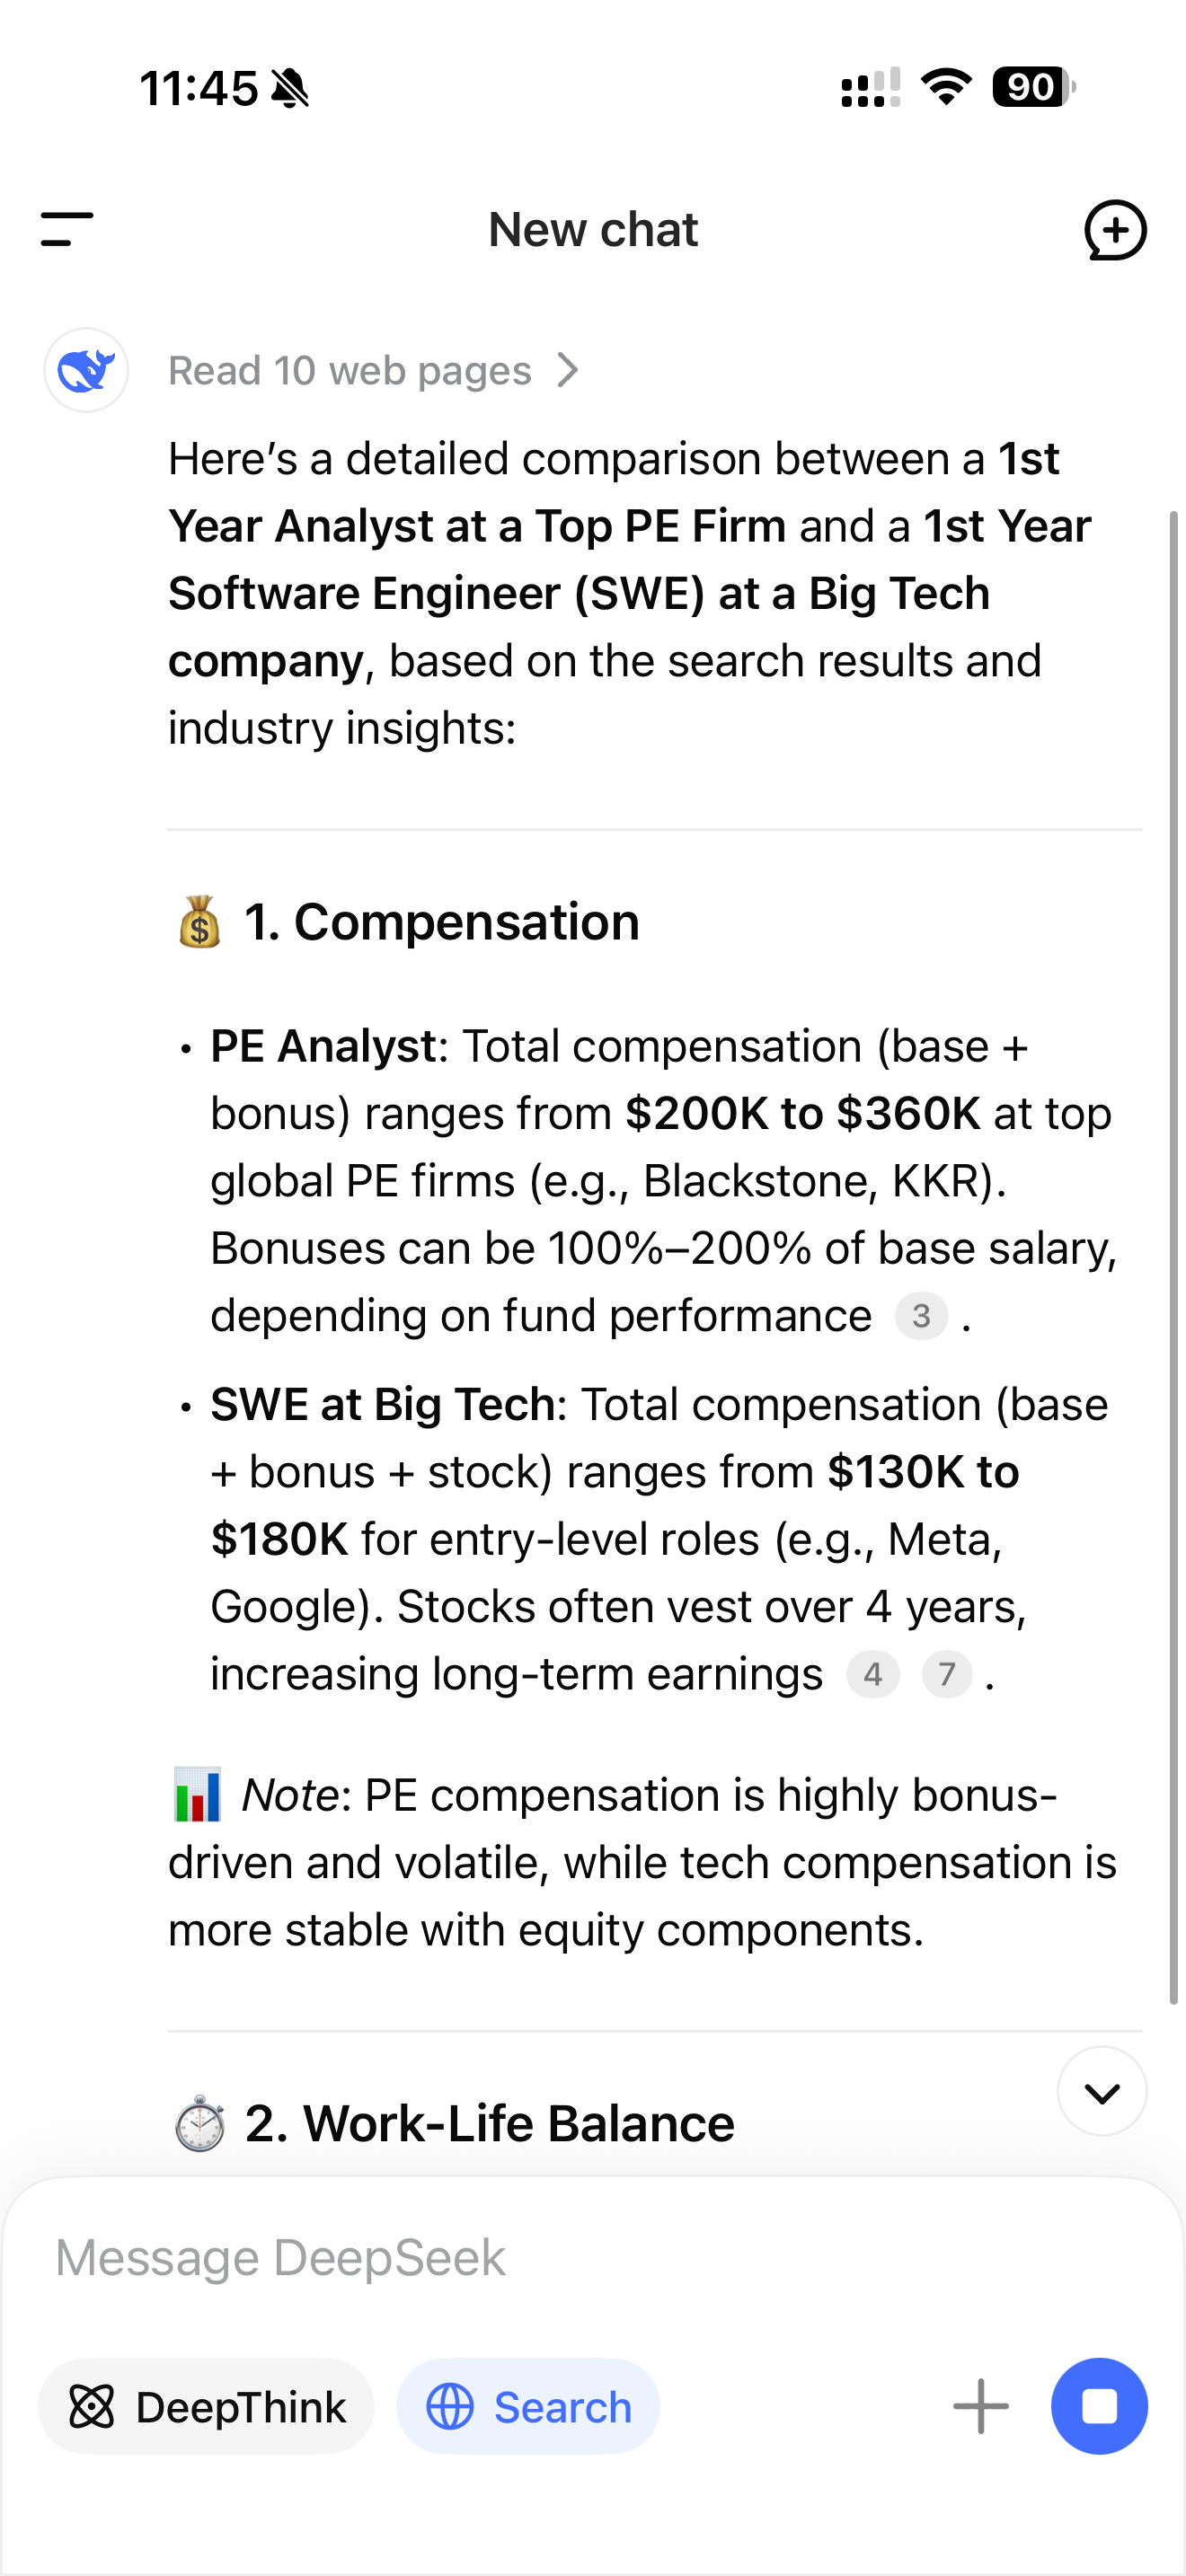Open citation reference 3
The image size is (1186, 2576).
tap(921, 1316)
